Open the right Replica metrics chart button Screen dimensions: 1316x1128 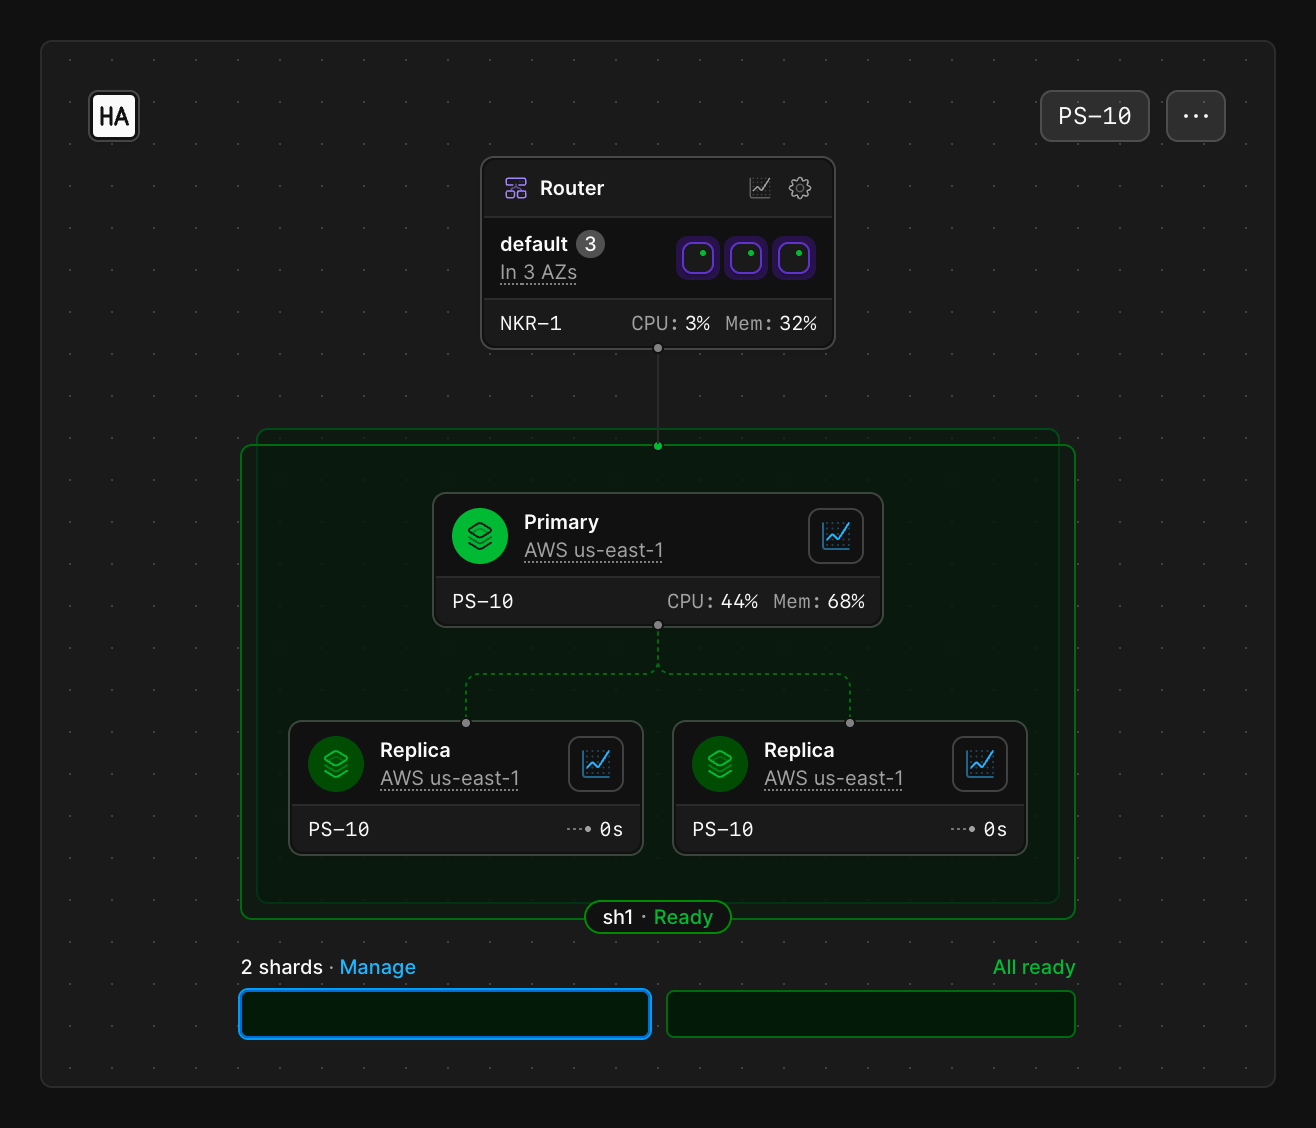point(980,764)
